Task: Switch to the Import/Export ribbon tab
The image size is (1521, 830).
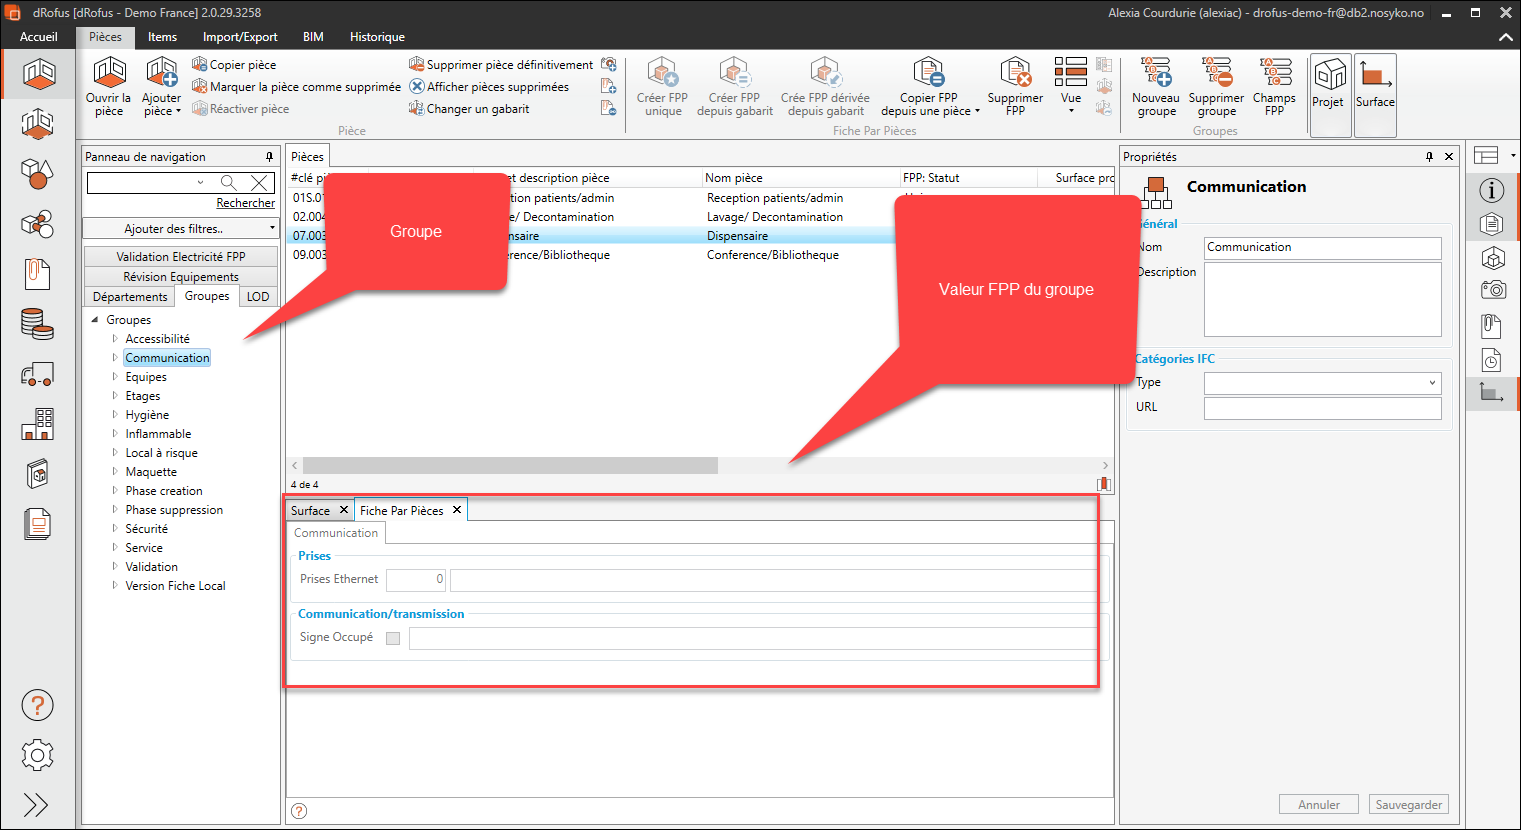Action: [240, 37]
